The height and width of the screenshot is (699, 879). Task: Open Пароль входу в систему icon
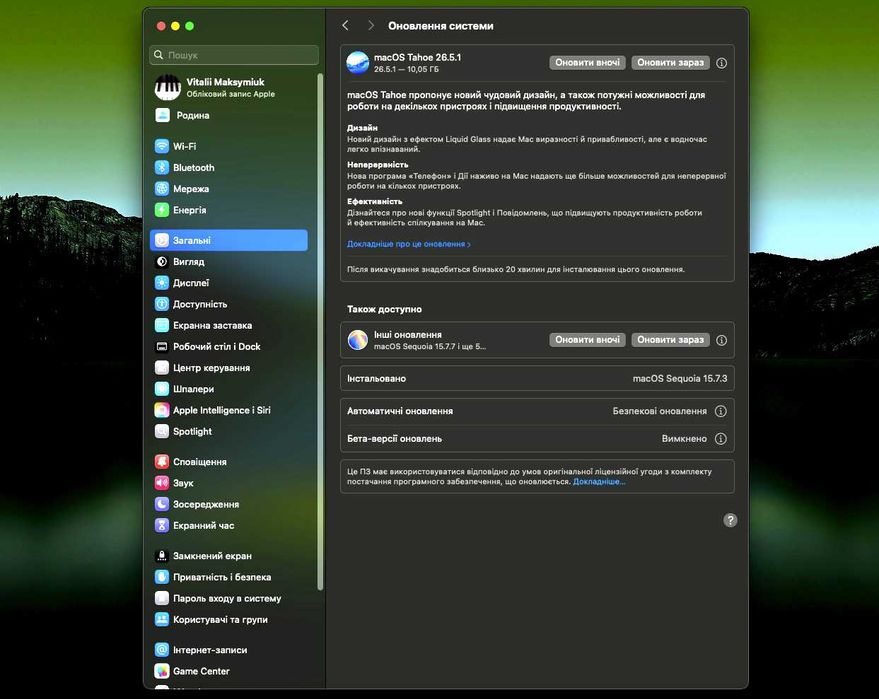161,598
